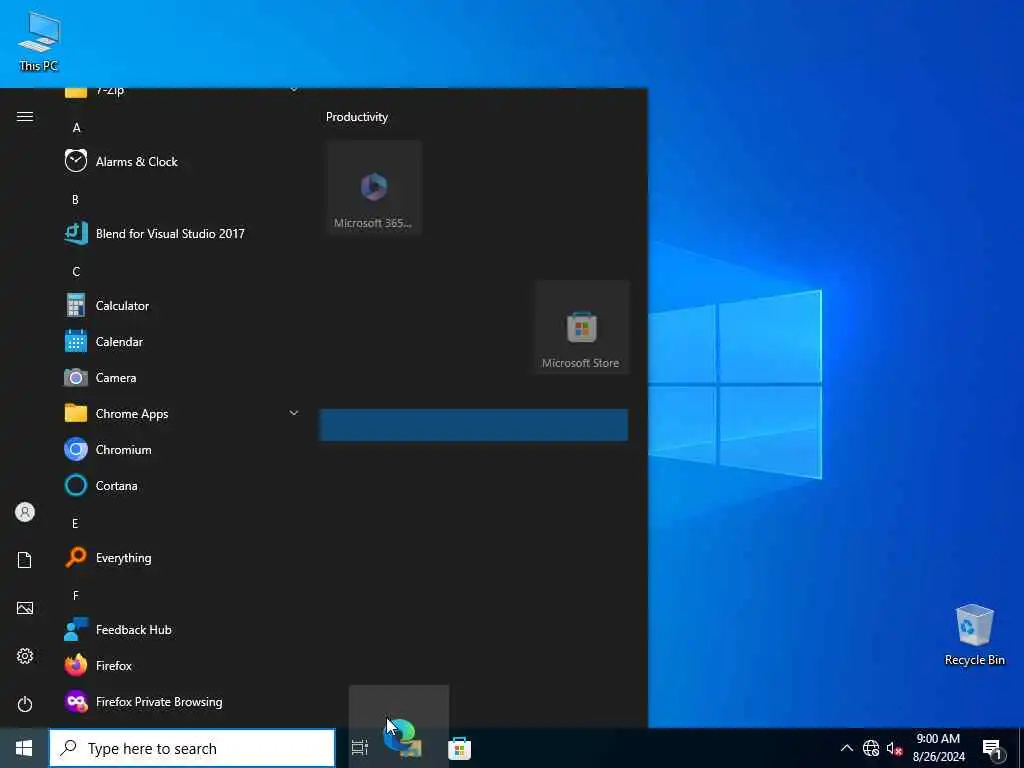Image resolution: width=1024 pixels, height=768 pixels.
Task: Click the Power button icon
Action: (x=25, y=704)
